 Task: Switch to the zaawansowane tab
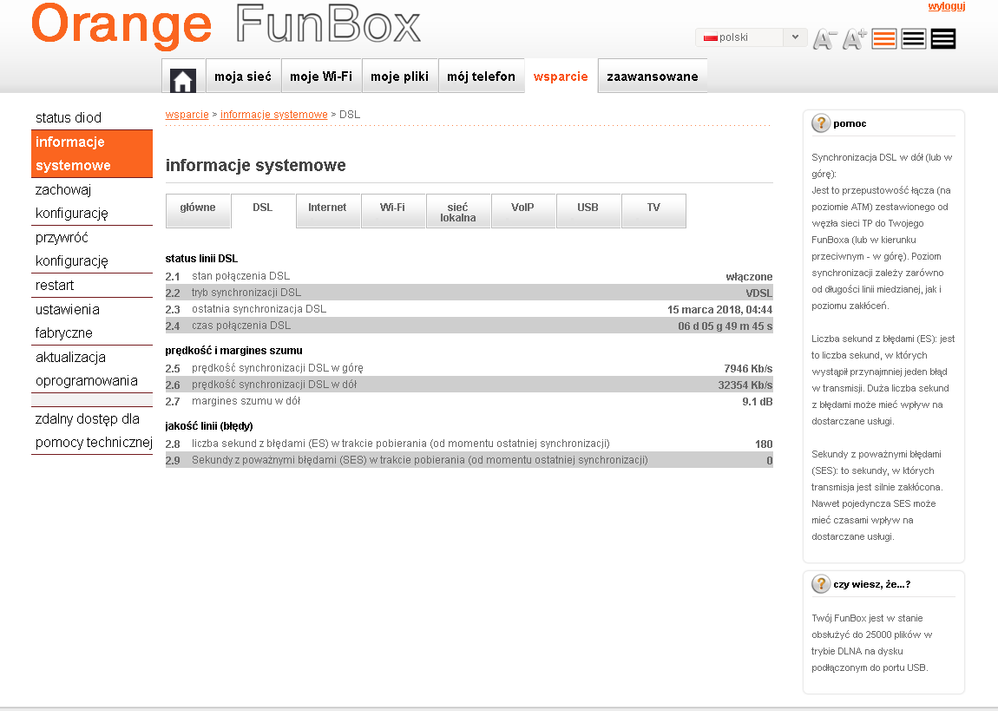(651, 76)
